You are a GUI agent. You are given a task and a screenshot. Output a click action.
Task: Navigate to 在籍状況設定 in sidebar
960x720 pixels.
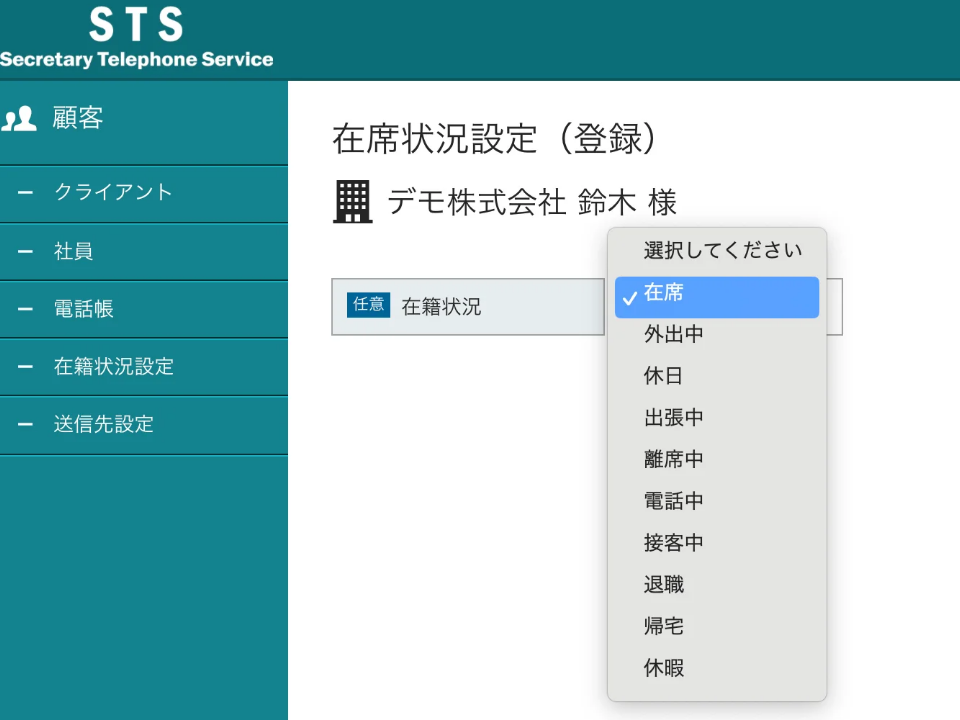click(x=113, y=367)
